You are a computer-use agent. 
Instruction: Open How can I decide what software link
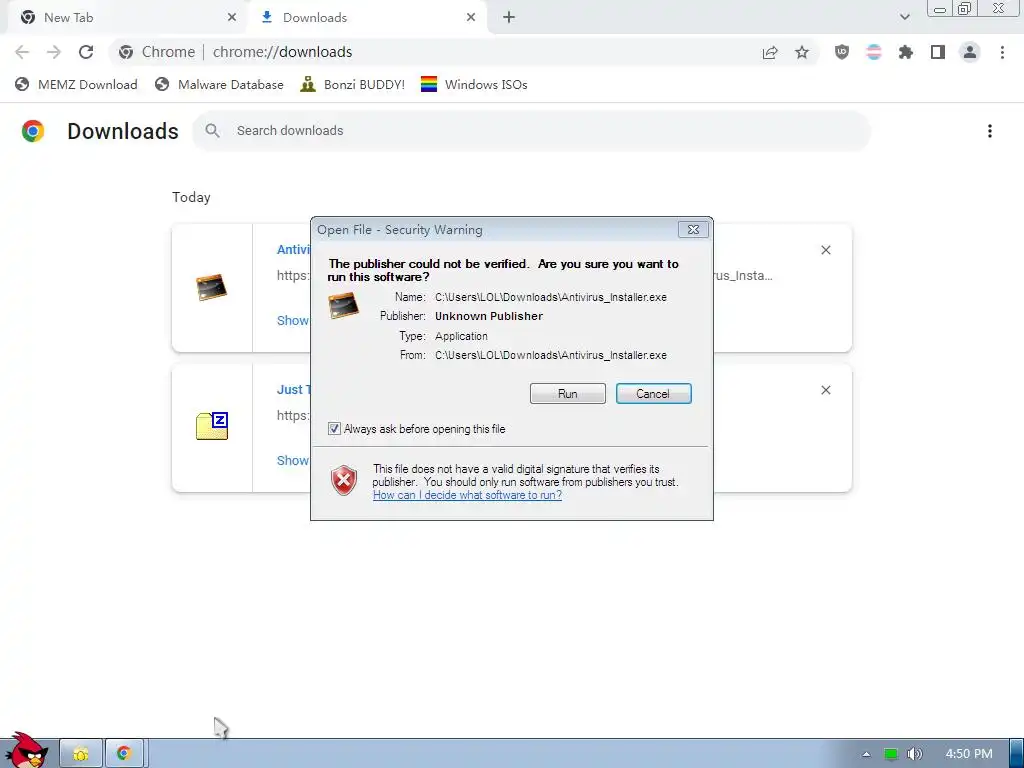[467, 495]
